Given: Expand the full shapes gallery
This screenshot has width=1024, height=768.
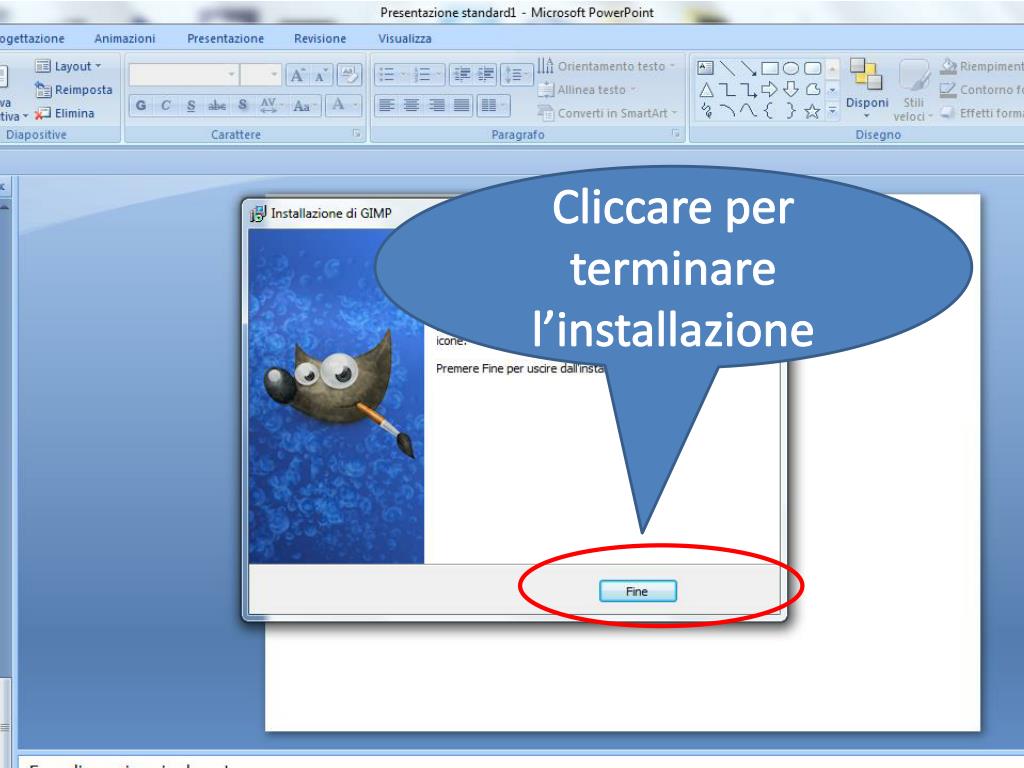Looking at the screenshot, I should click(x=833, y=112).
